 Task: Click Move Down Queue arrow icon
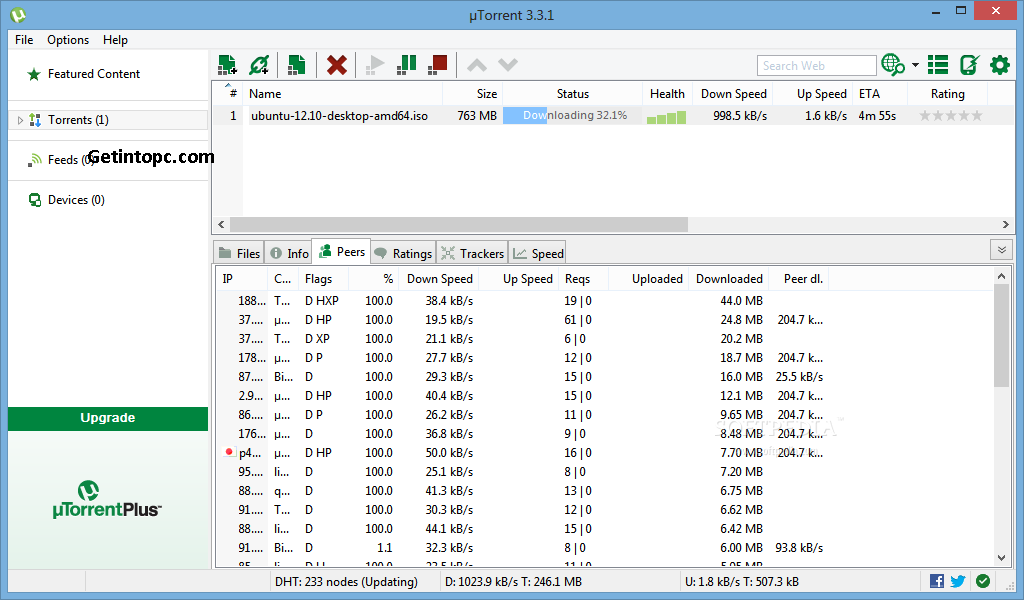507,65
